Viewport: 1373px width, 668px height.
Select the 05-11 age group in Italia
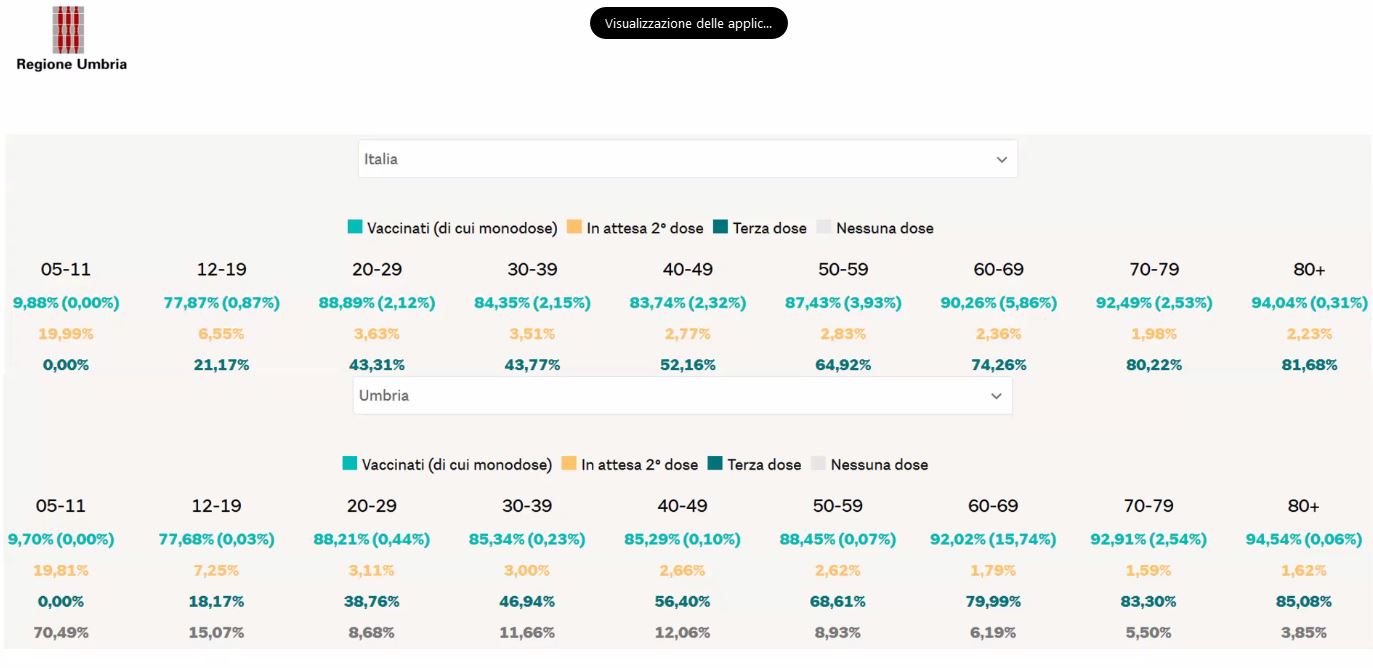coord(66,270)
